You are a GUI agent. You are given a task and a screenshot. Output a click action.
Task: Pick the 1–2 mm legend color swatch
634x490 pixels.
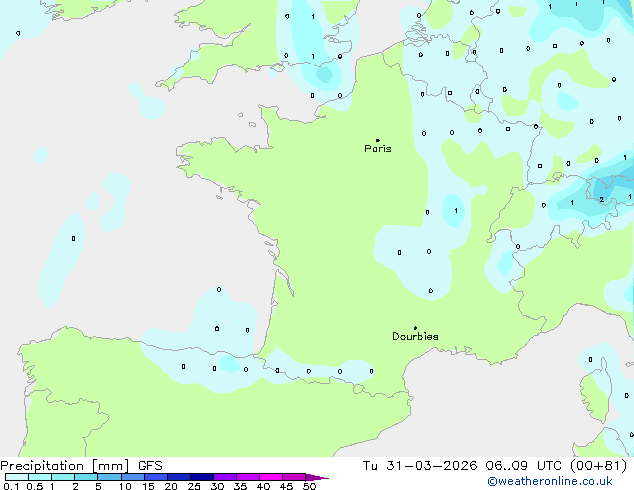[x=63, y=477]
